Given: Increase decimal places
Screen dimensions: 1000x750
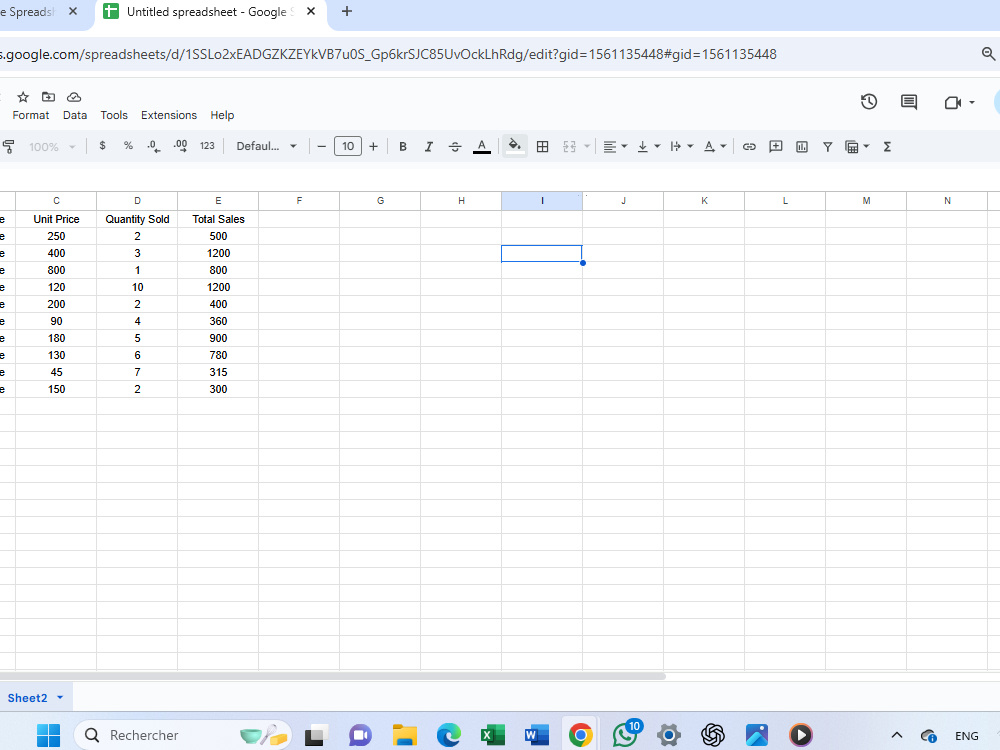Looking at the screenshot, I should 180,146.
